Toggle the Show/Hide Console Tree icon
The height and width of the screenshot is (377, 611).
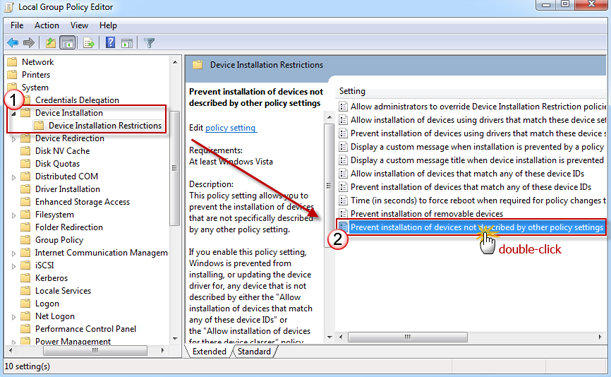(67, 42)
